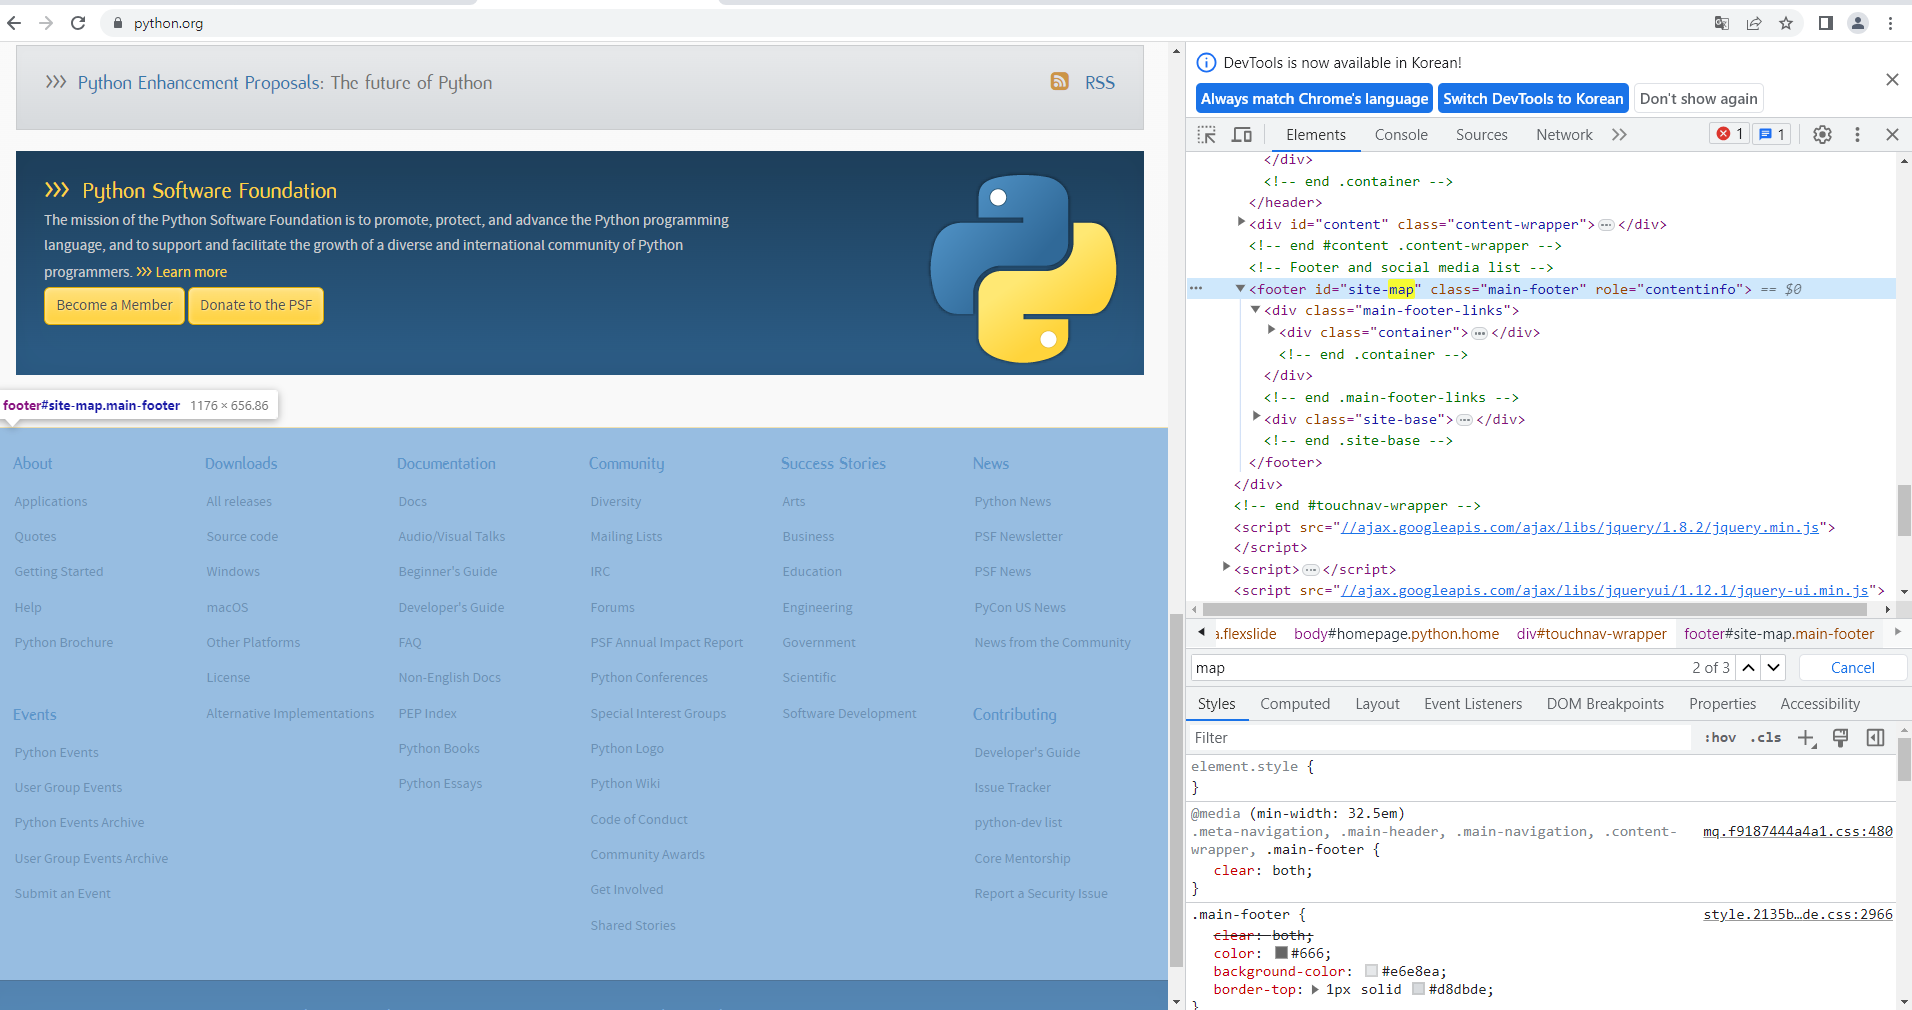Expand the content-wrapper div node
Screen dimensions: 1912x1010
pos(1241,222)
